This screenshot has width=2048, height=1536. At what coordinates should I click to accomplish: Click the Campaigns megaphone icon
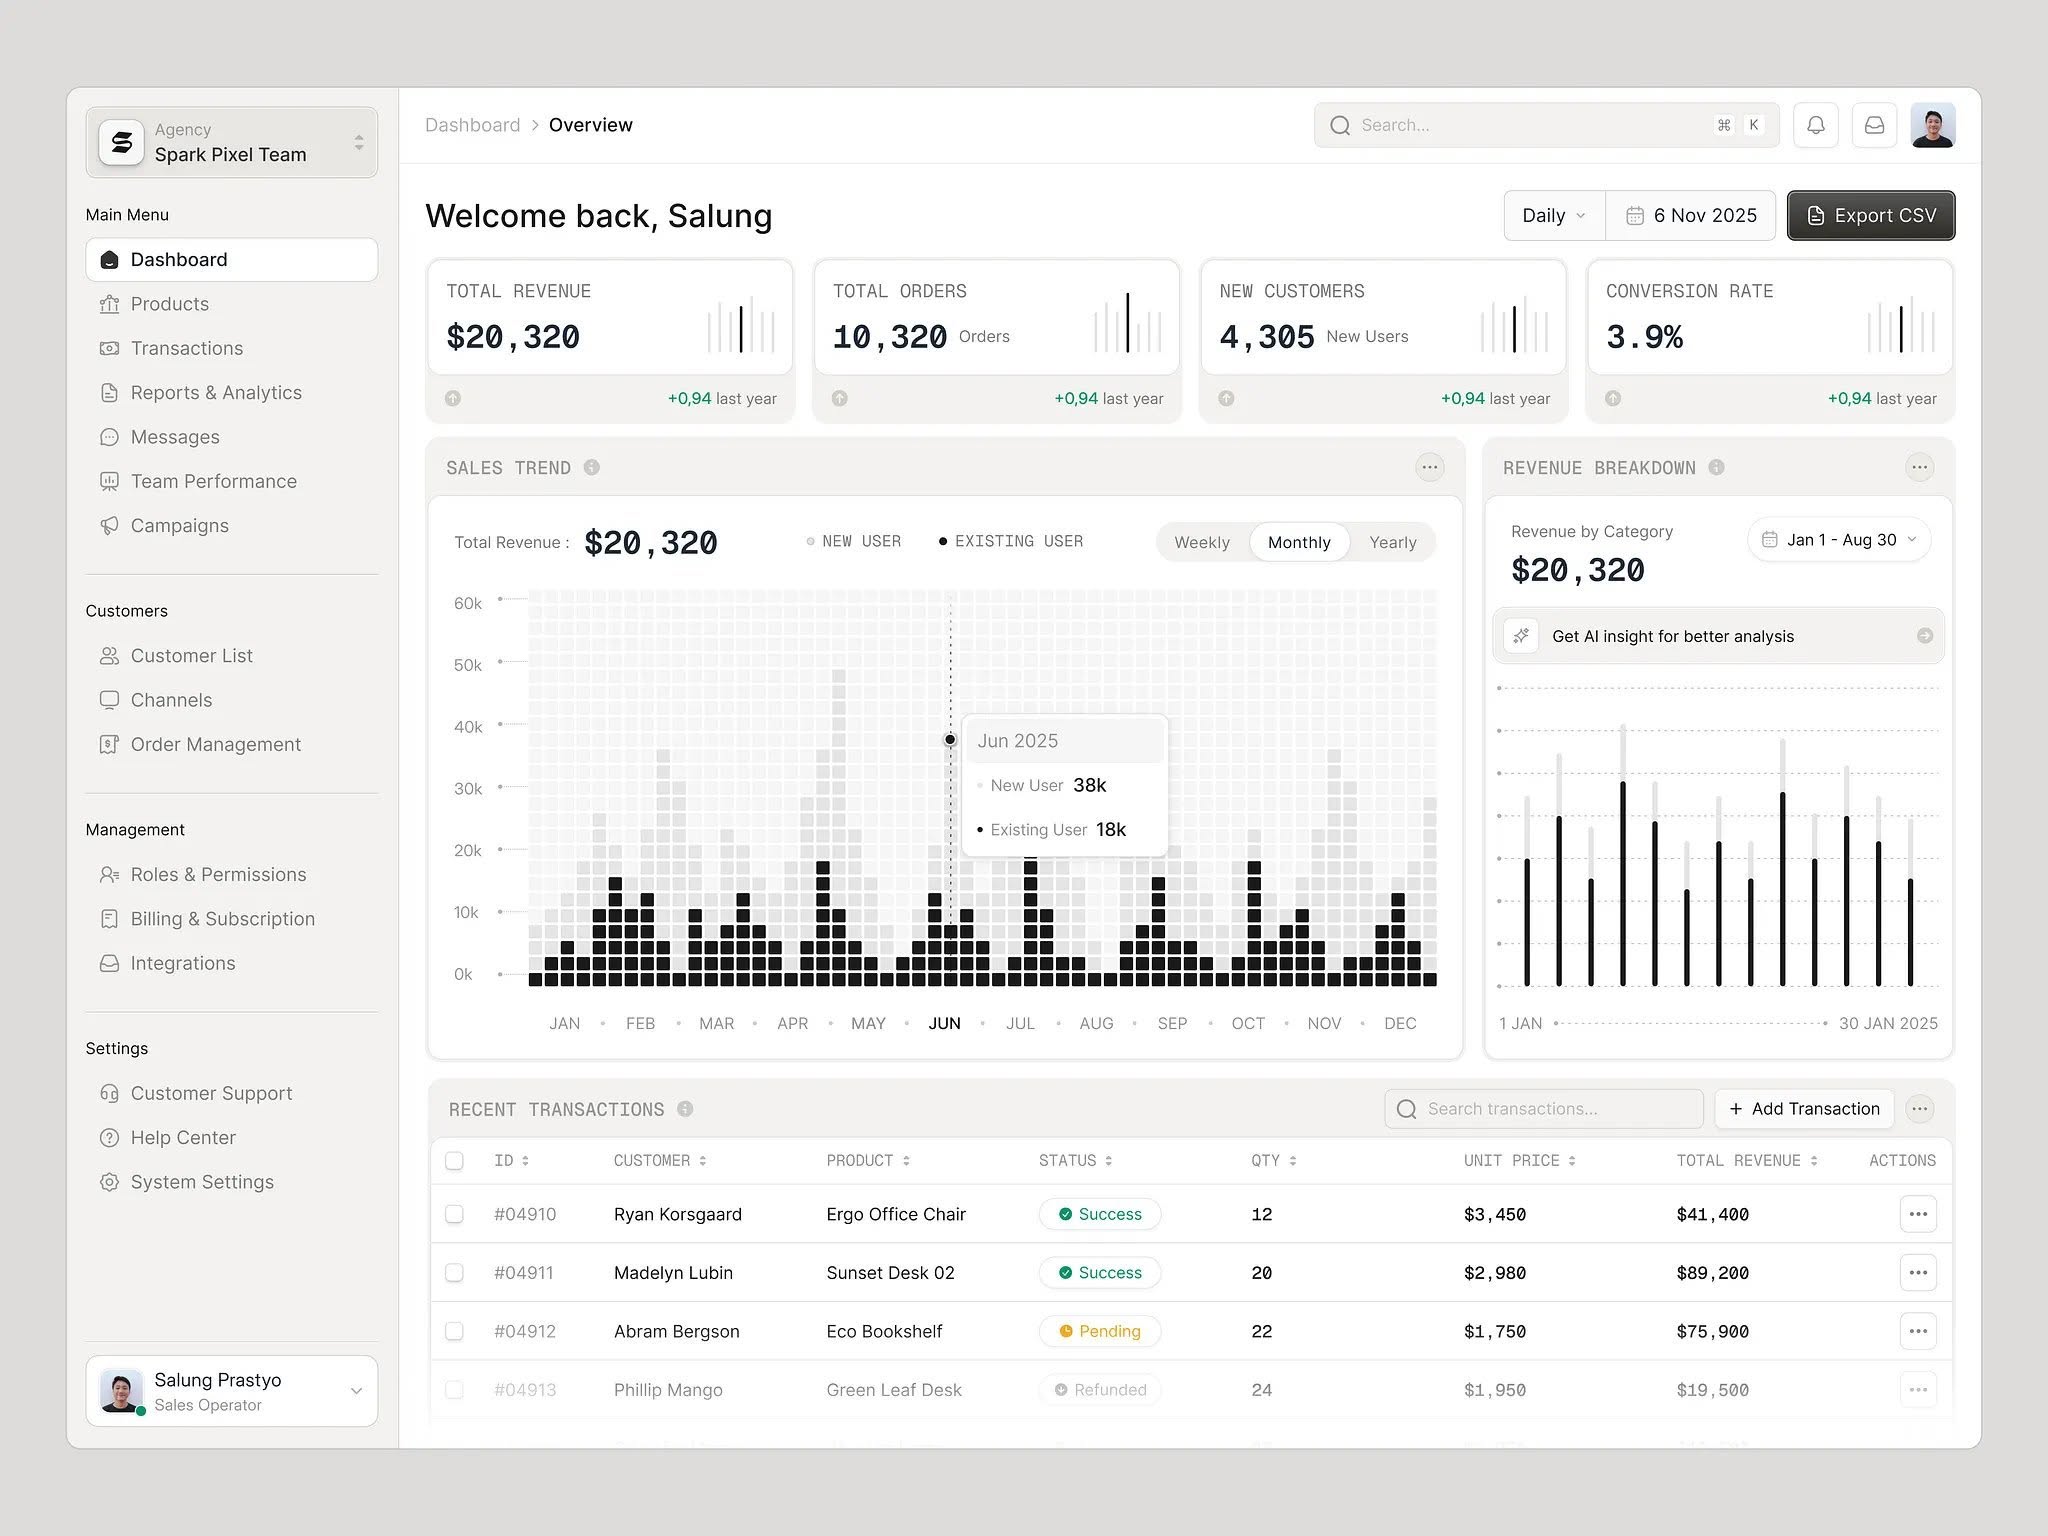pos(109,526)
